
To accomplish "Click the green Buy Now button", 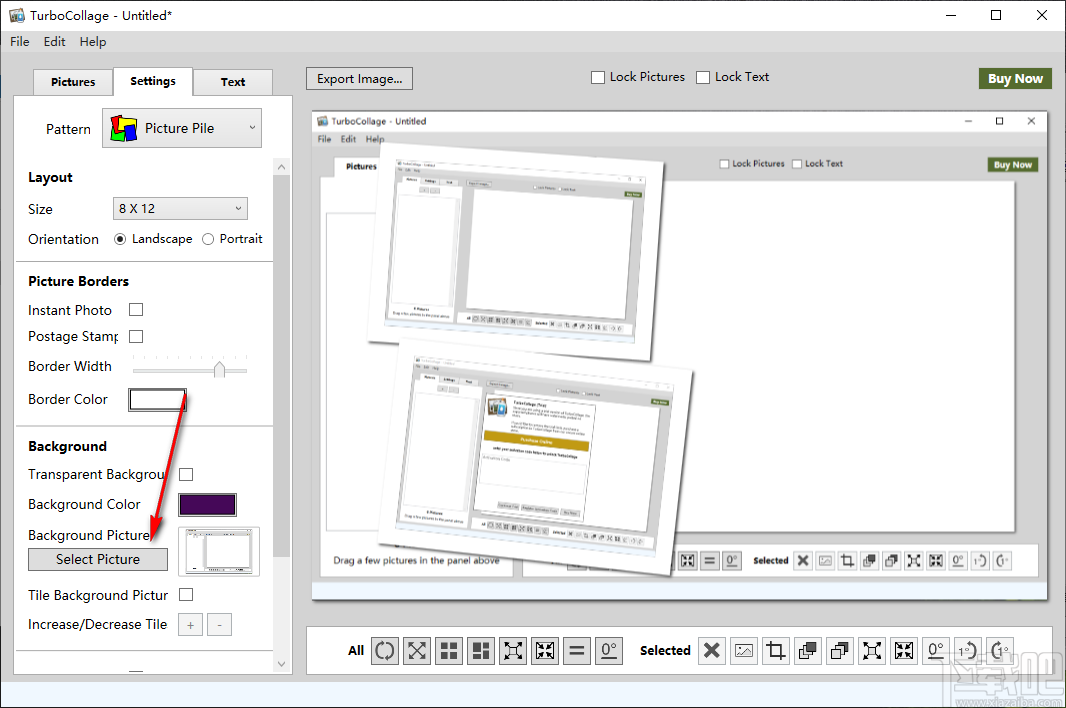I will (x=1015, y=78).
